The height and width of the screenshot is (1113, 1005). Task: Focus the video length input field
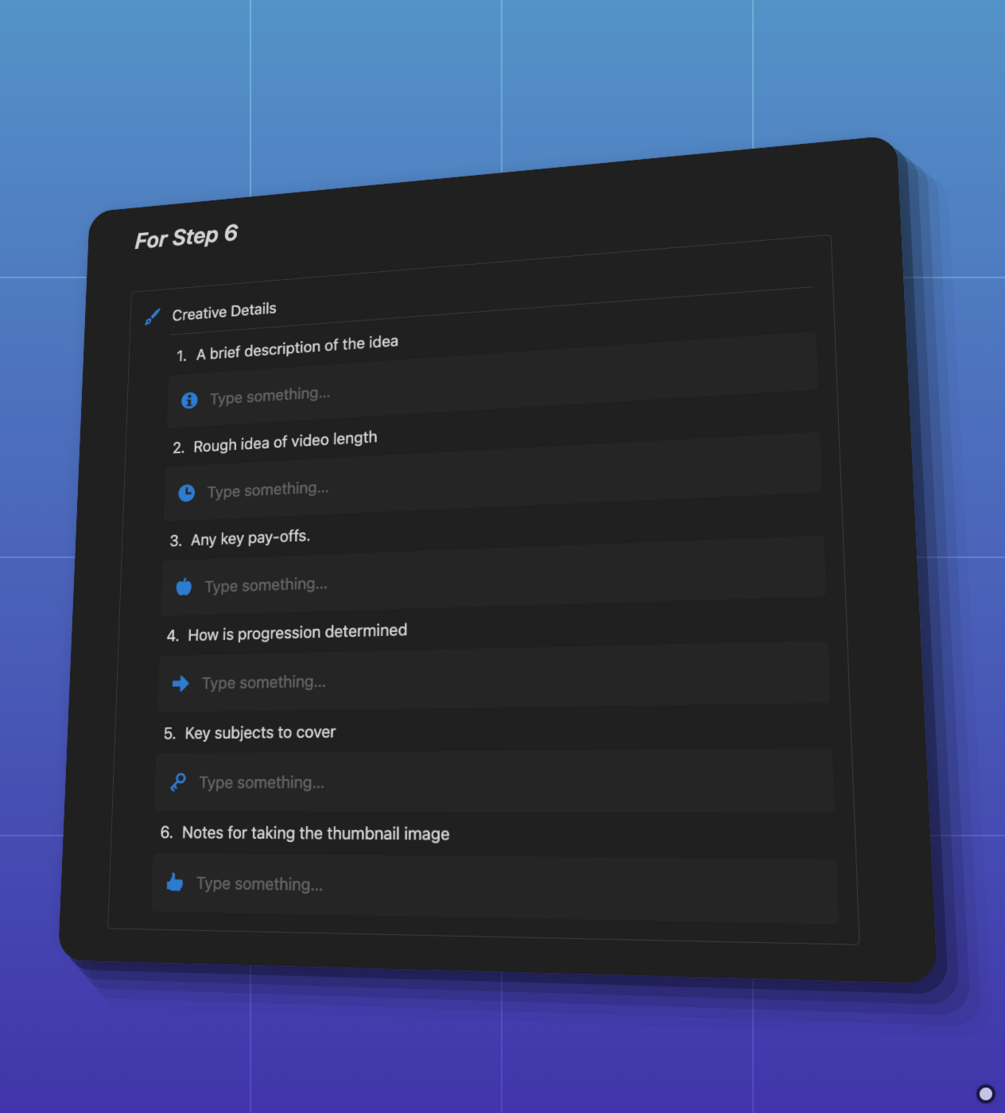coord(493,477)
